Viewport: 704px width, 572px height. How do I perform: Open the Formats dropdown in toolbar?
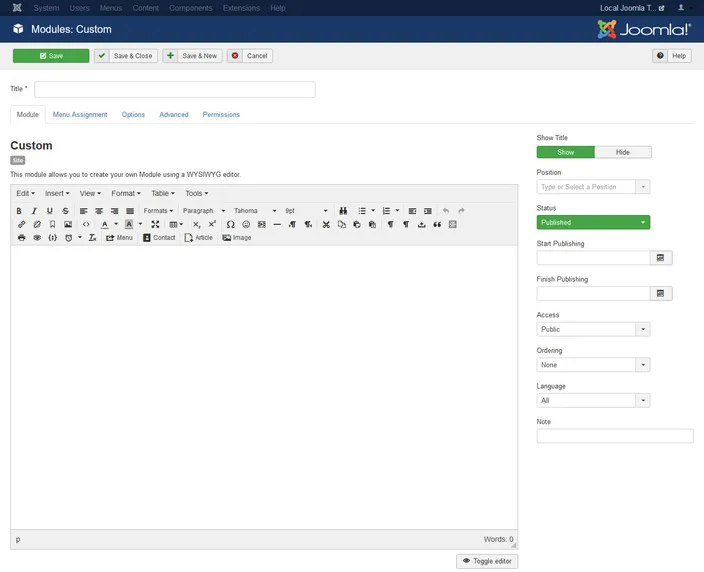(x=158, y=211)
